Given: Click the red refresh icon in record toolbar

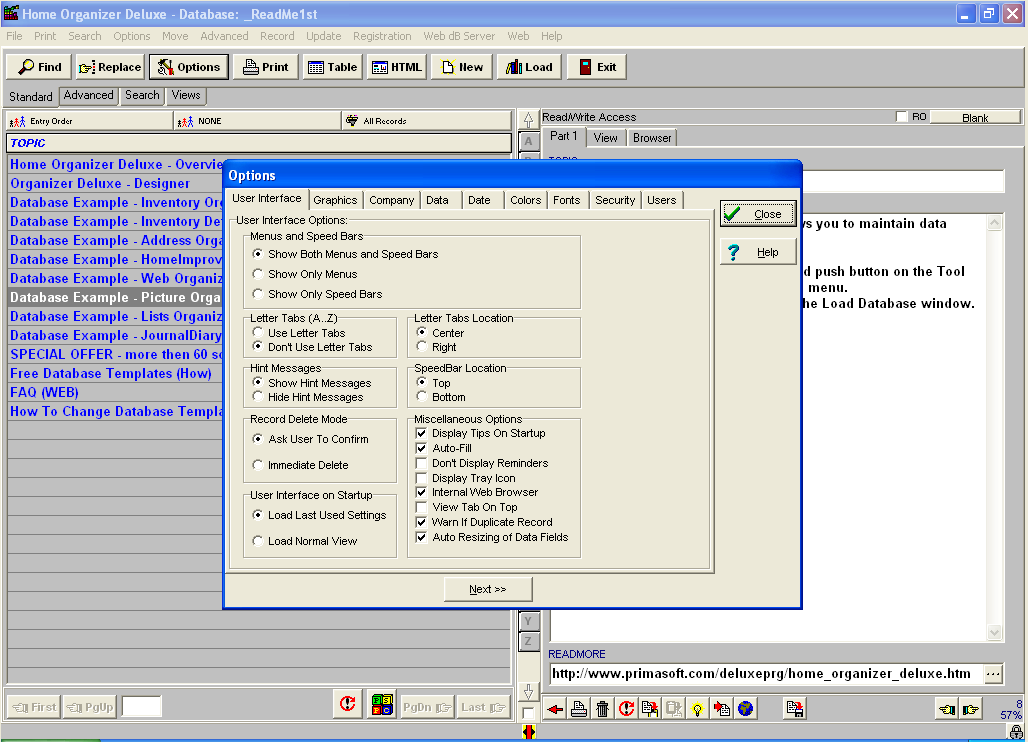Looking at the screenshot, I should coord(626,709).
